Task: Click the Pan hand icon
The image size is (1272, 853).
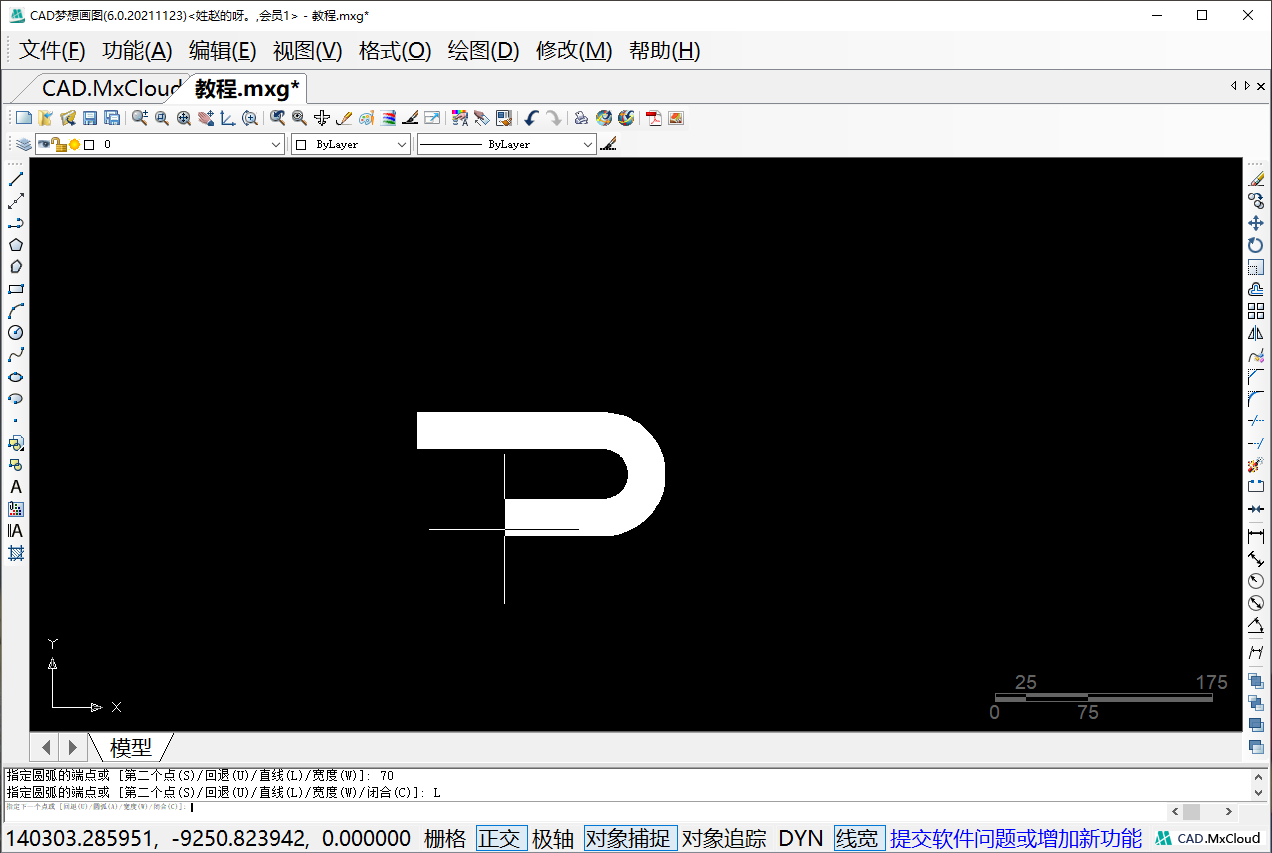Action: coord(206,118)
